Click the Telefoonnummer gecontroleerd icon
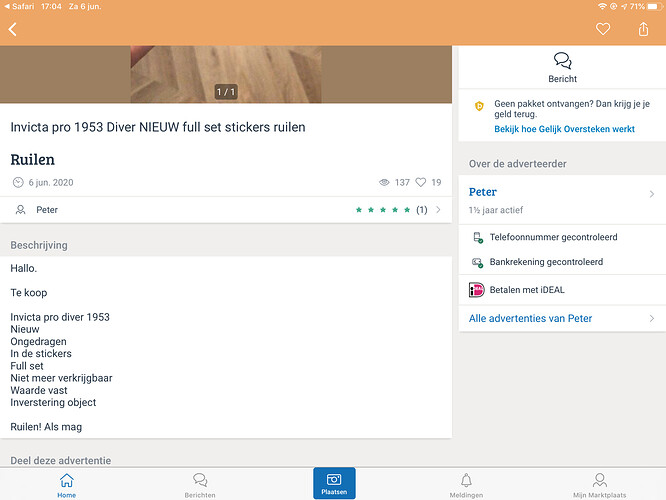This screenshot has height=500, width=666. (478, 237)
